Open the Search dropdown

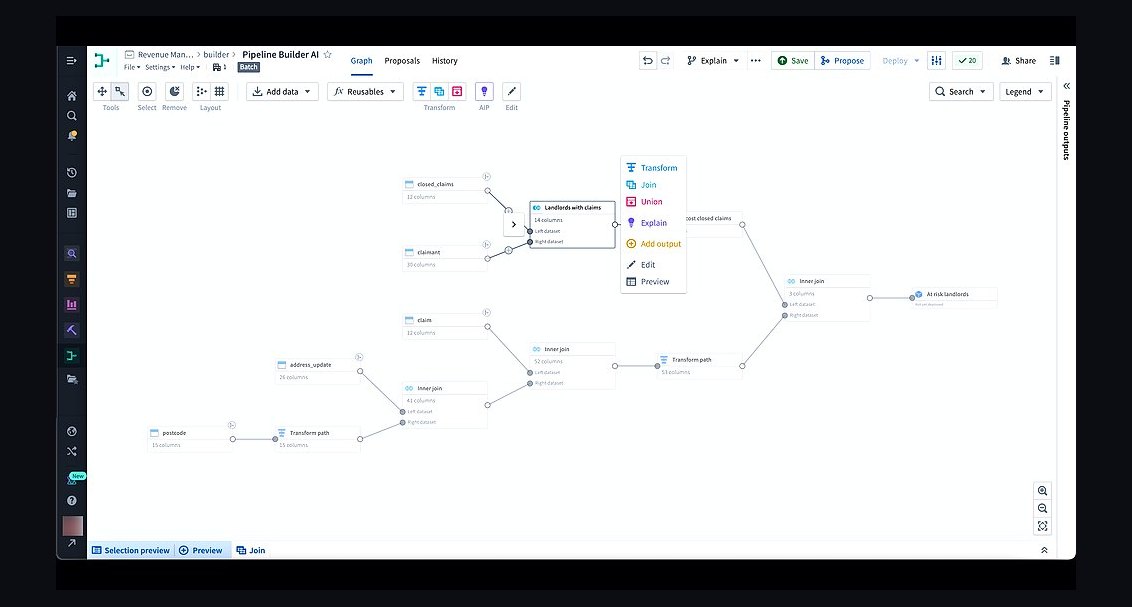(x=961, y=92)
